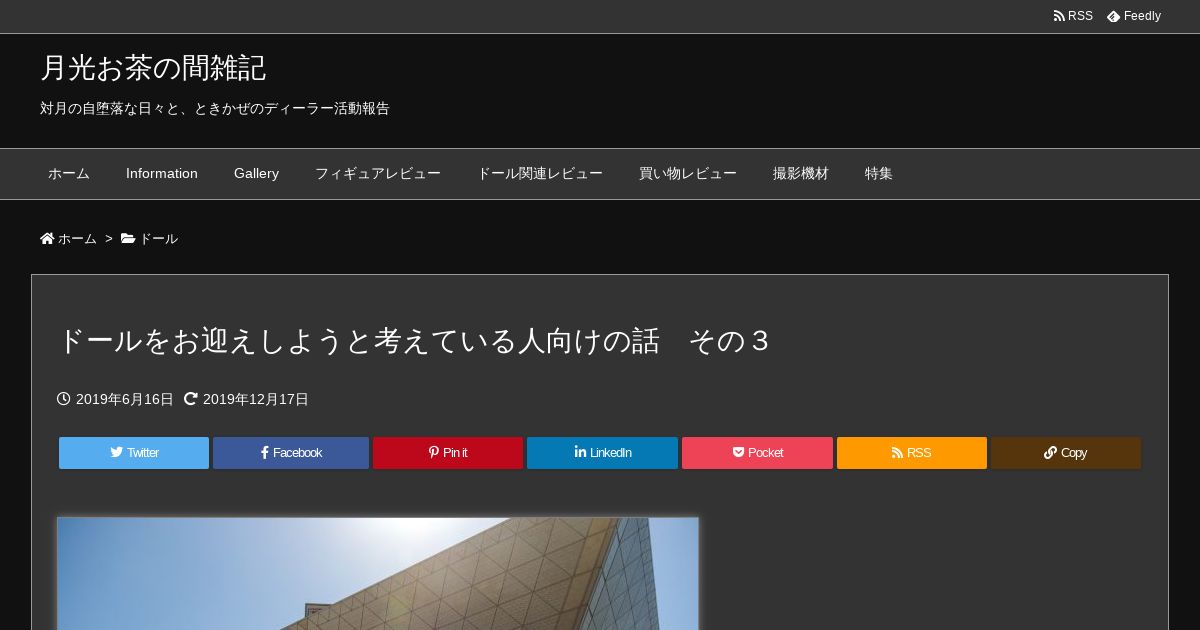Open the Feedly link in the top bar

point(1134,16)
